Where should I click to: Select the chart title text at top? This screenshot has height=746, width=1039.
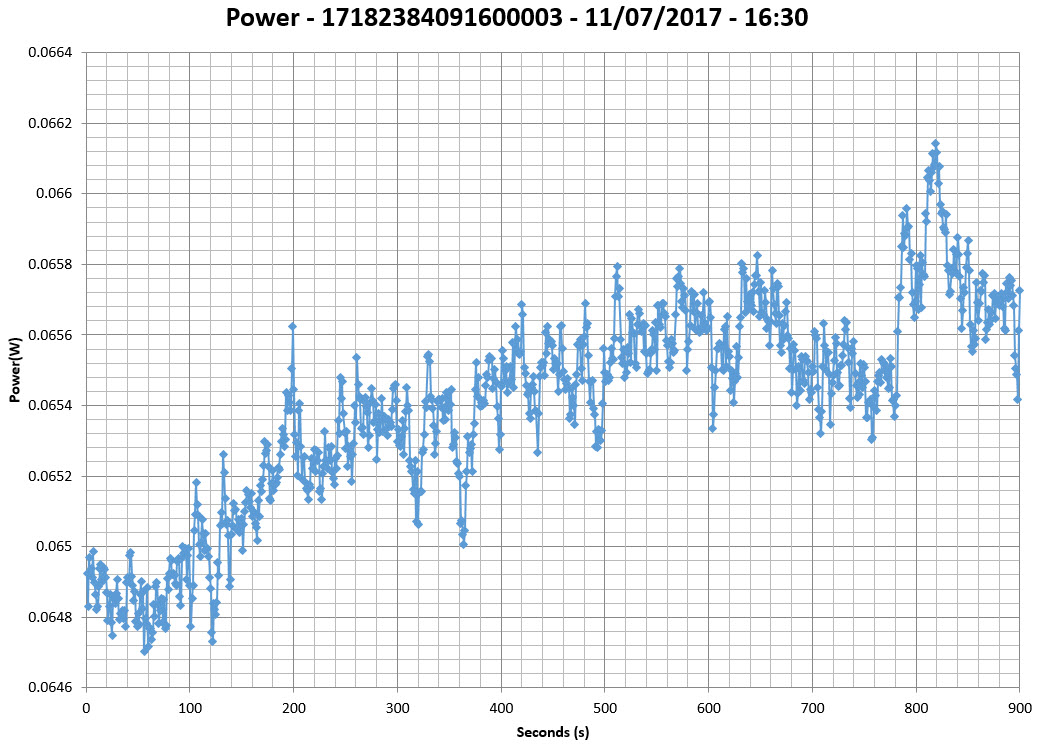(x=519, y=18)
